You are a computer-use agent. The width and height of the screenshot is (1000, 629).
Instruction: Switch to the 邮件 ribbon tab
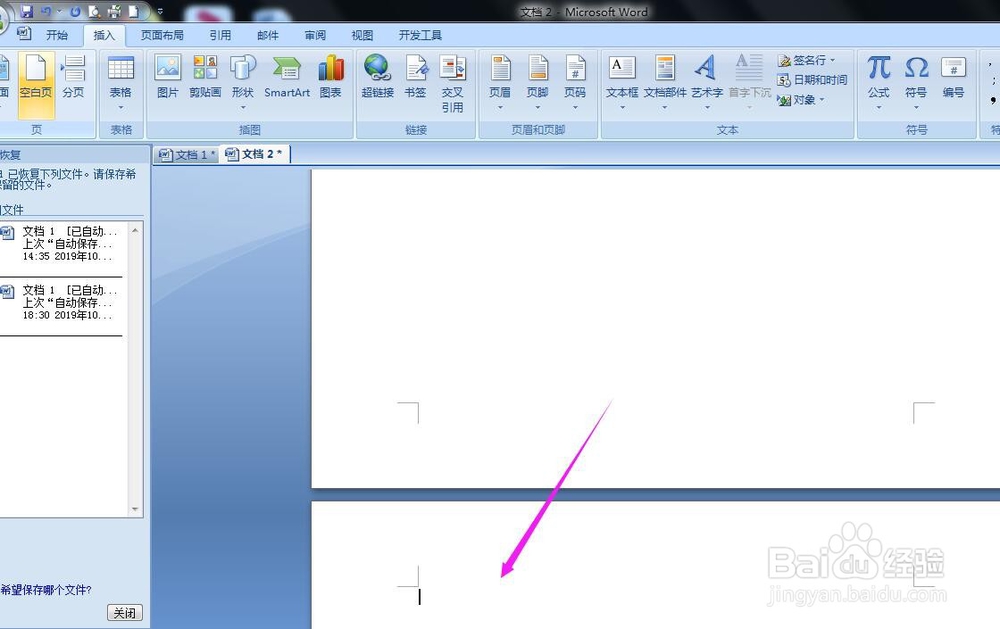[x=268, y=35]
